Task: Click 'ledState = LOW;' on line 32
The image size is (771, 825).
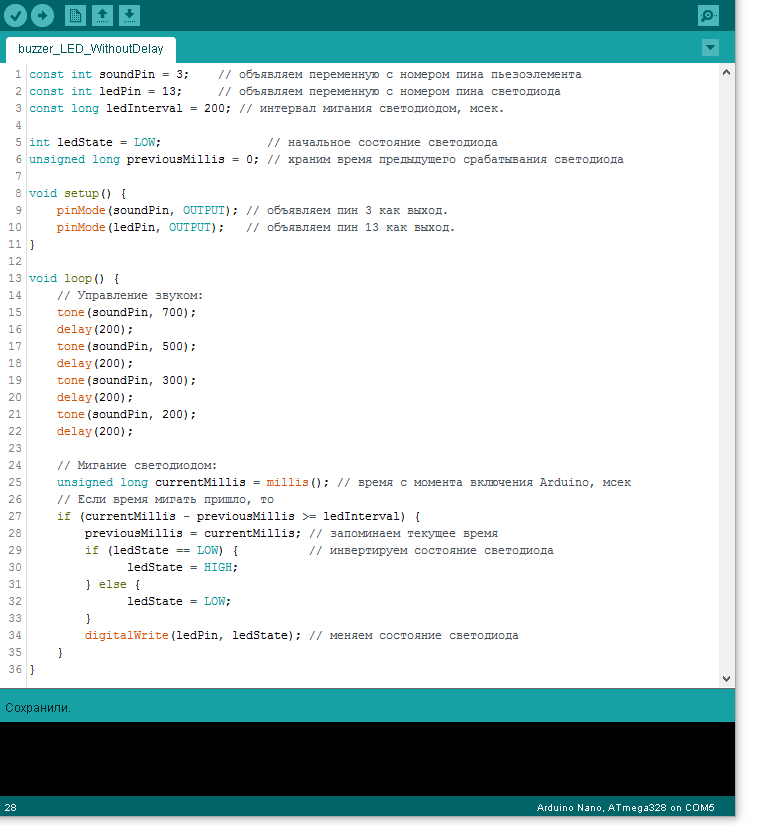Action: (179, 601)
